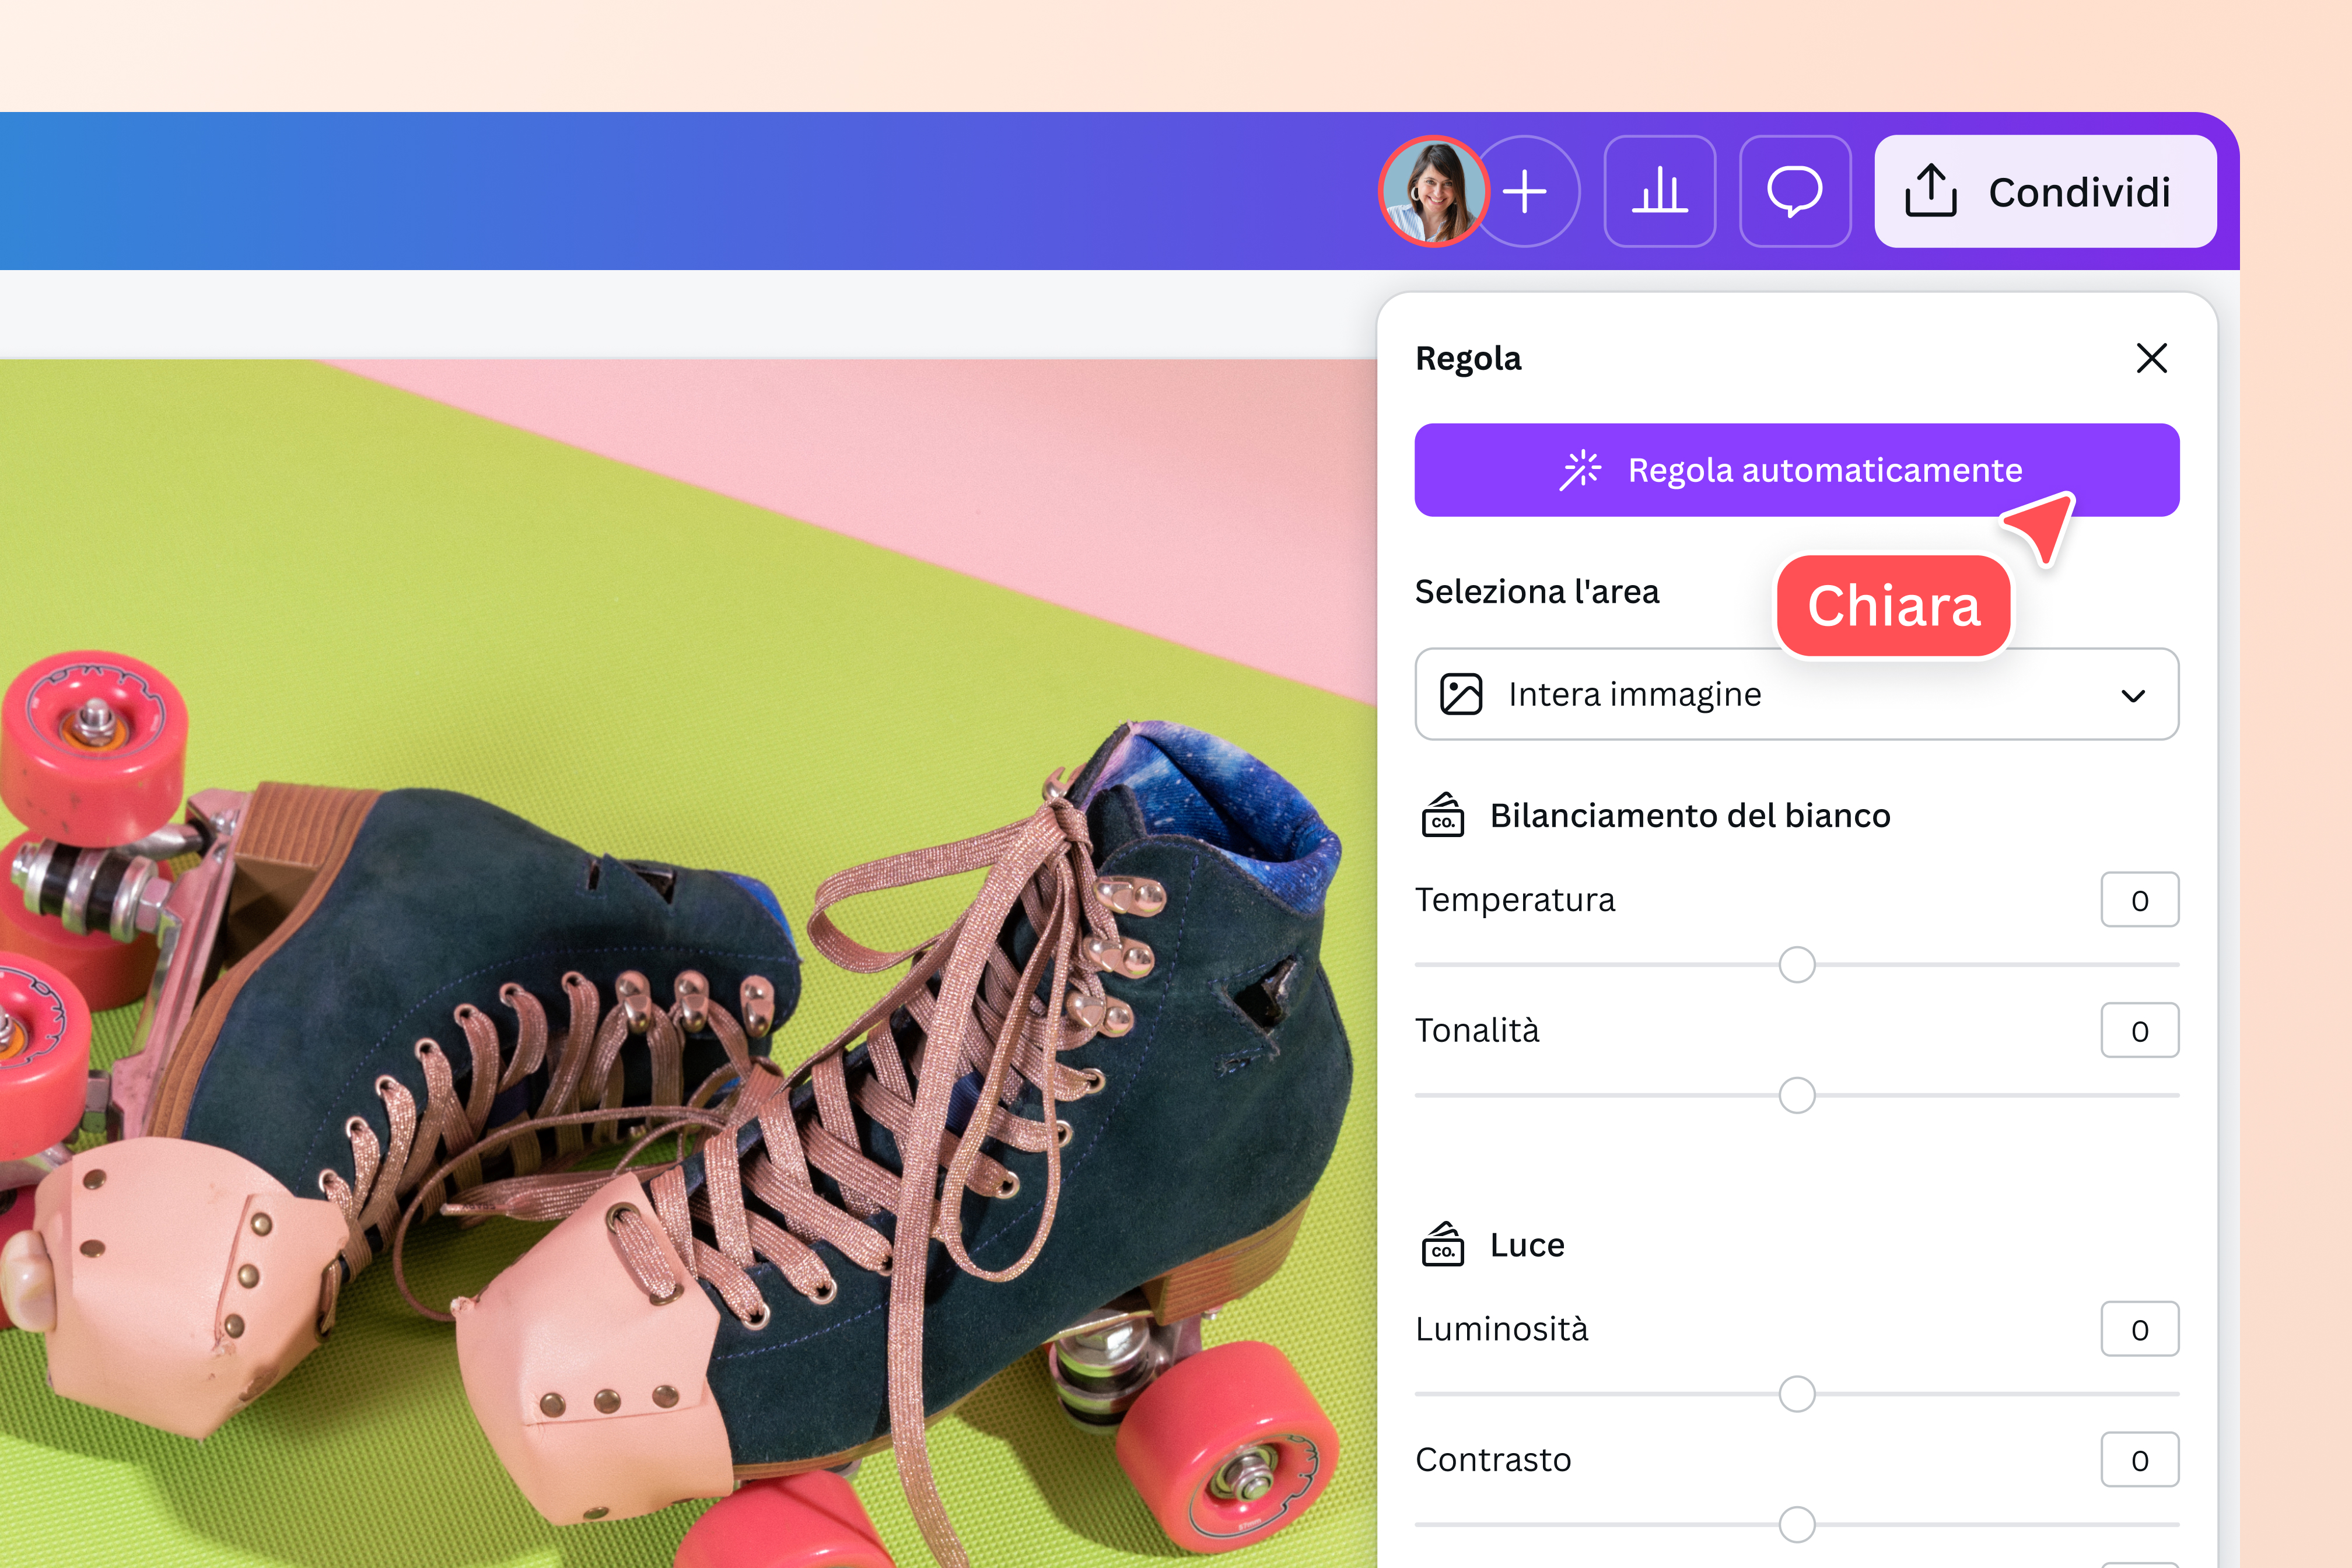Click the Luminosità value field
The width and height of the screenshot is (2352, 1568).
tap(2139, 1329)
